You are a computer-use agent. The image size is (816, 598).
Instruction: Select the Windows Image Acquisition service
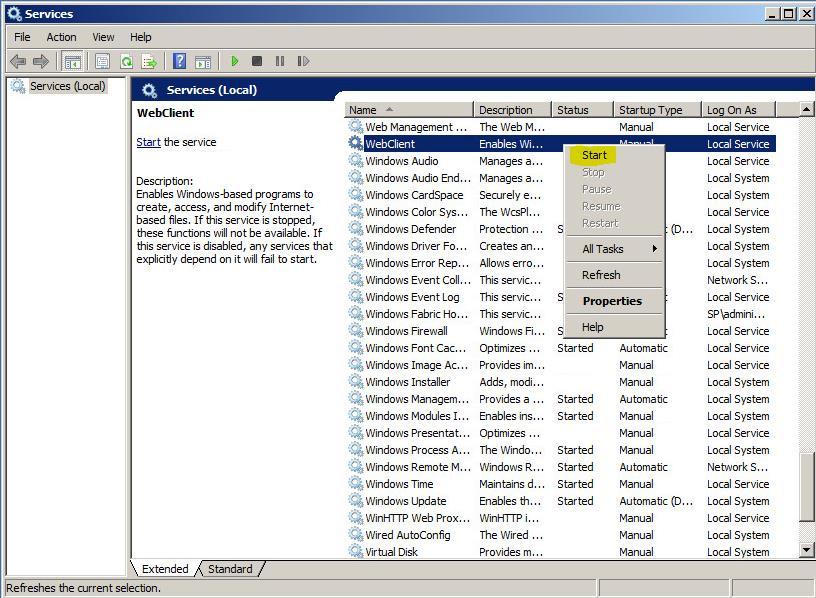point(560,365)
